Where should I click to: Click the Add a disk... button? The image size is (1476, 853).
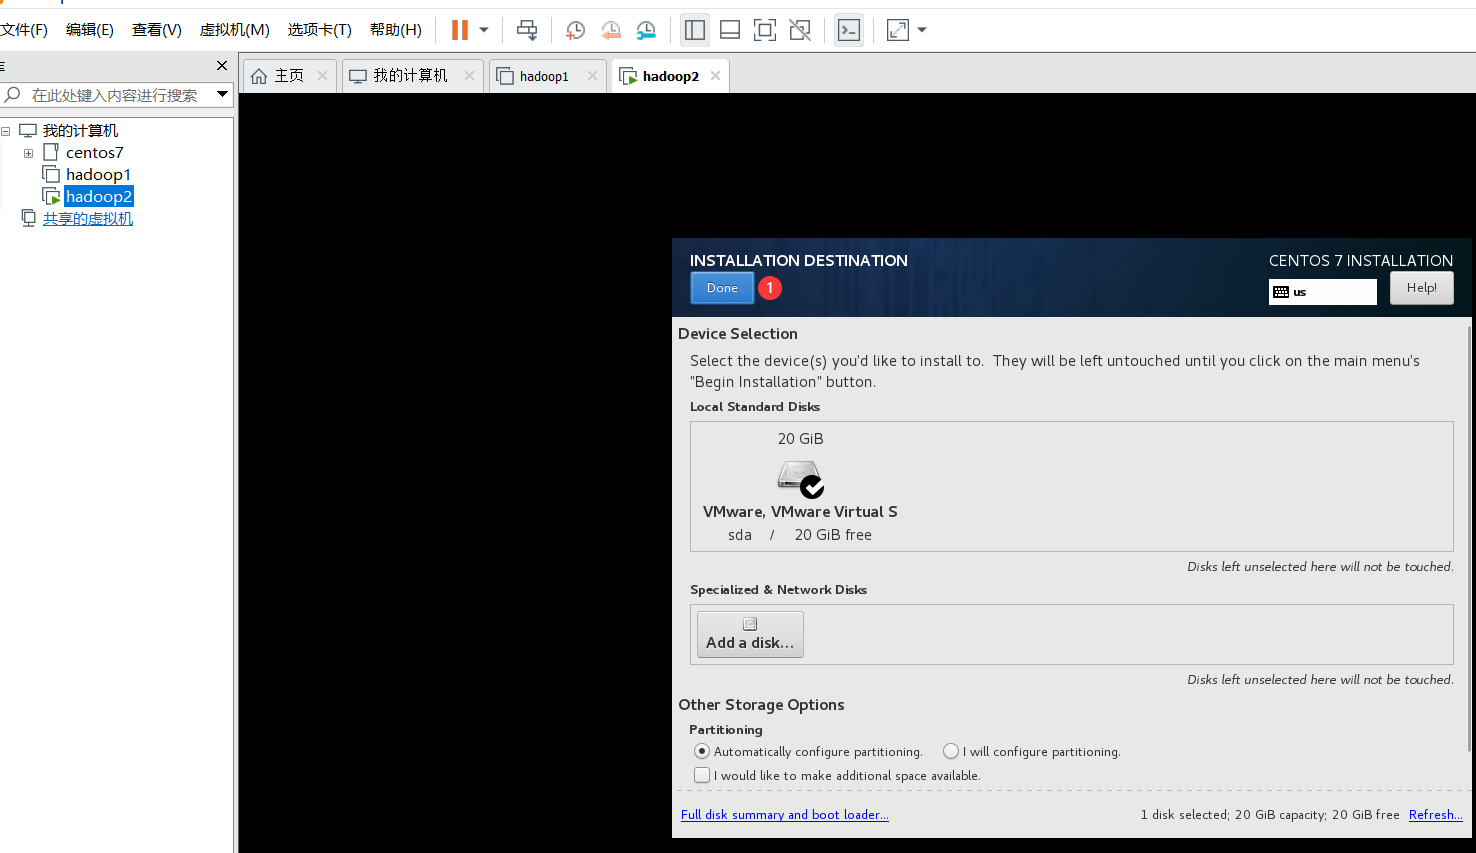point(750,634)
